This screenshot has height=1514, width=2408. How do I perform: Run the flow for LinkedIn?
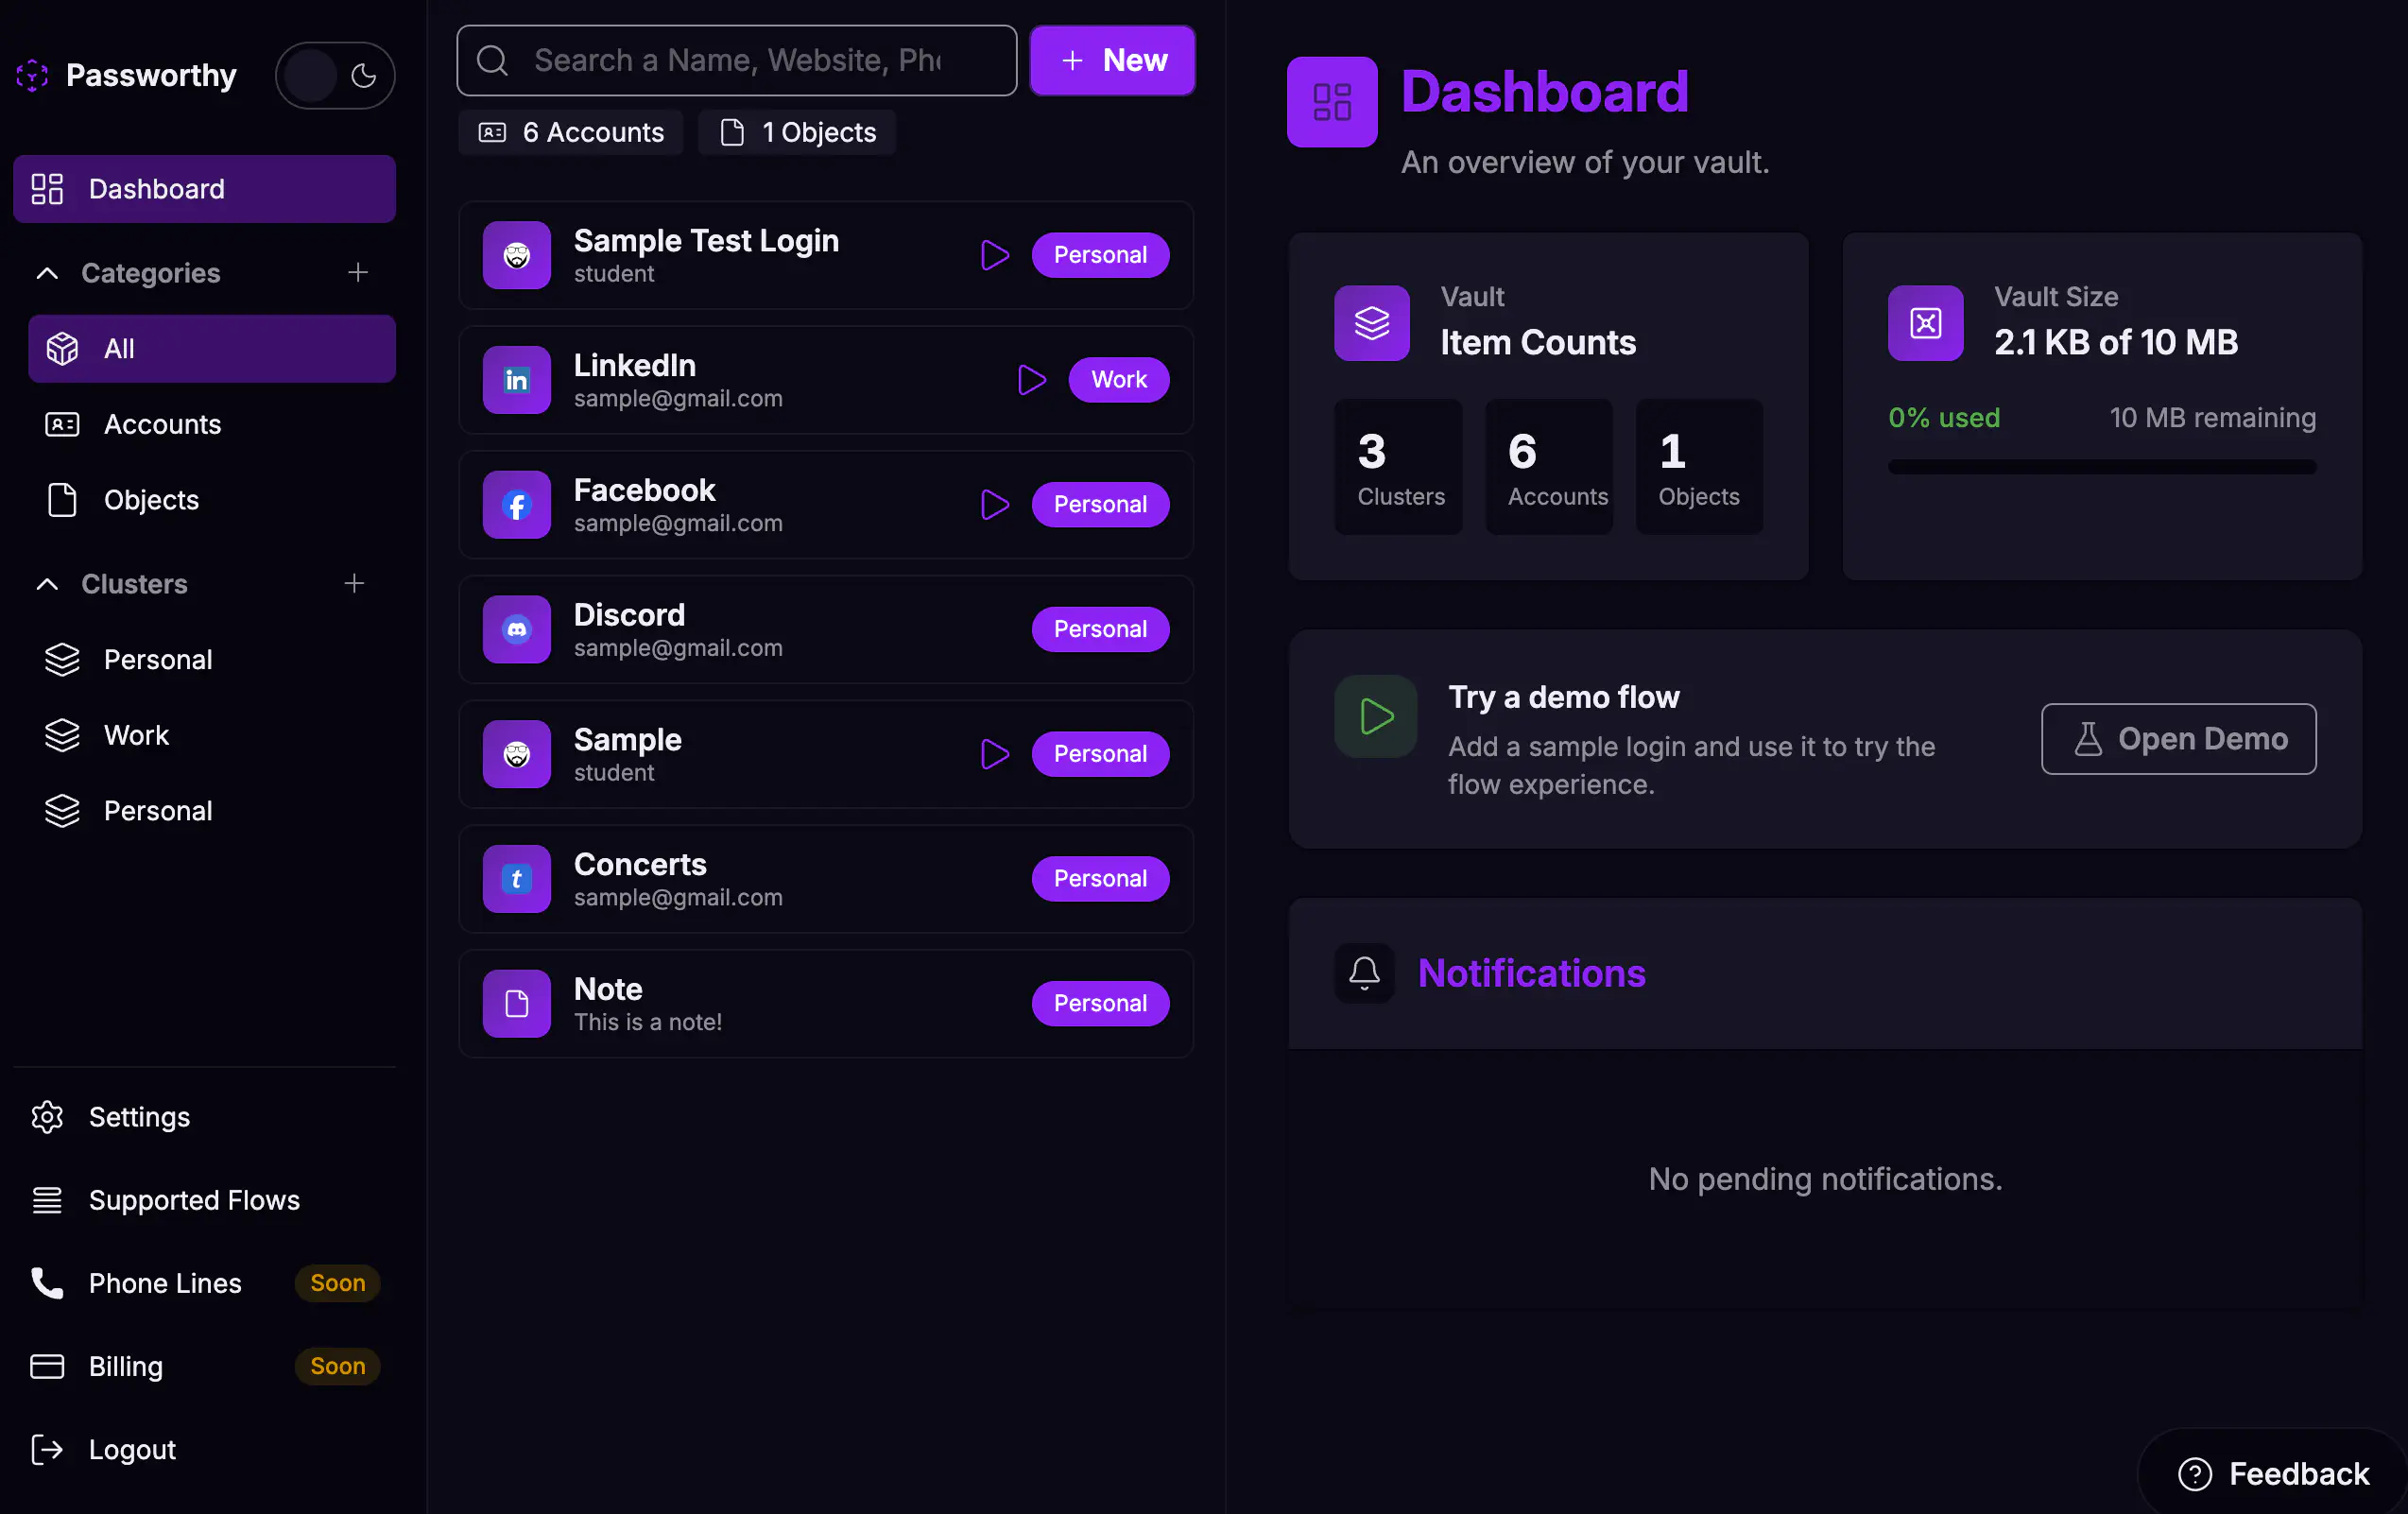[x=1031, y=380]
